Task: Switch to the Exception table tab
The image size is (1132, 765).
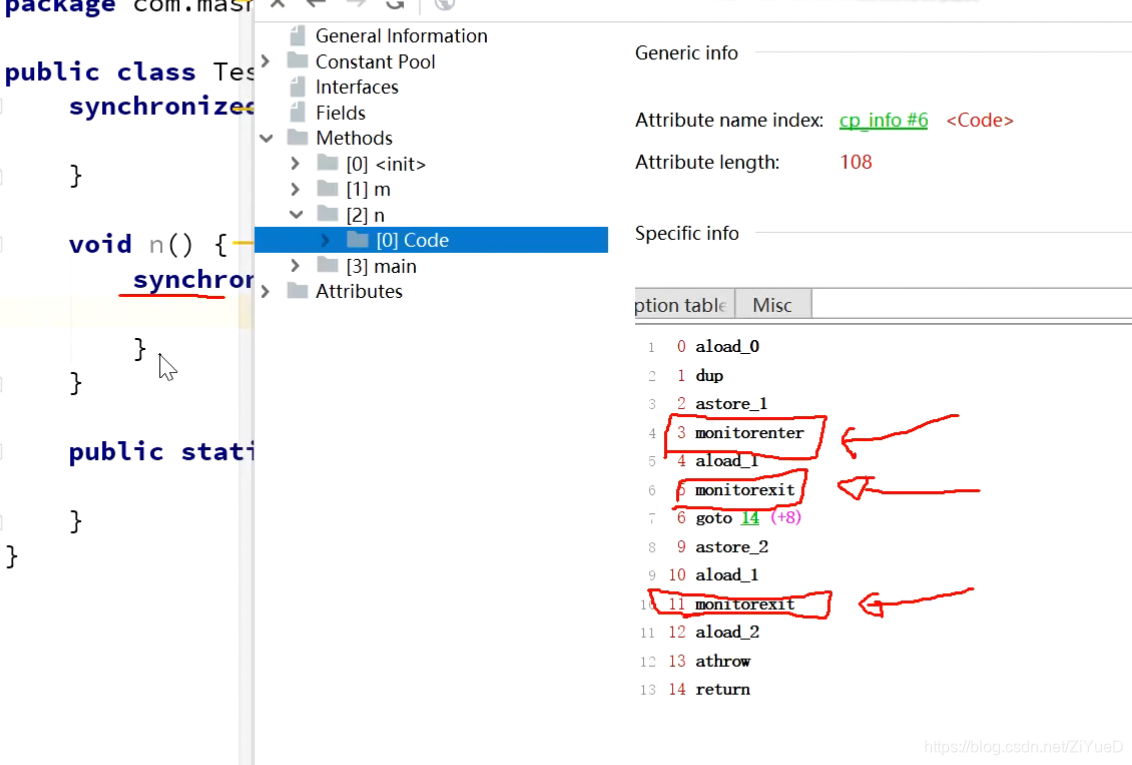Action: click(684, 305)
